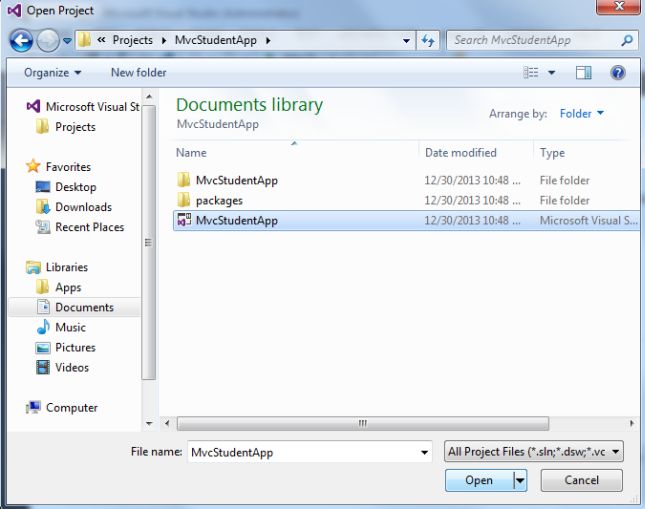
Task: Sort by Name column header
Action: [x=191, y=153]
